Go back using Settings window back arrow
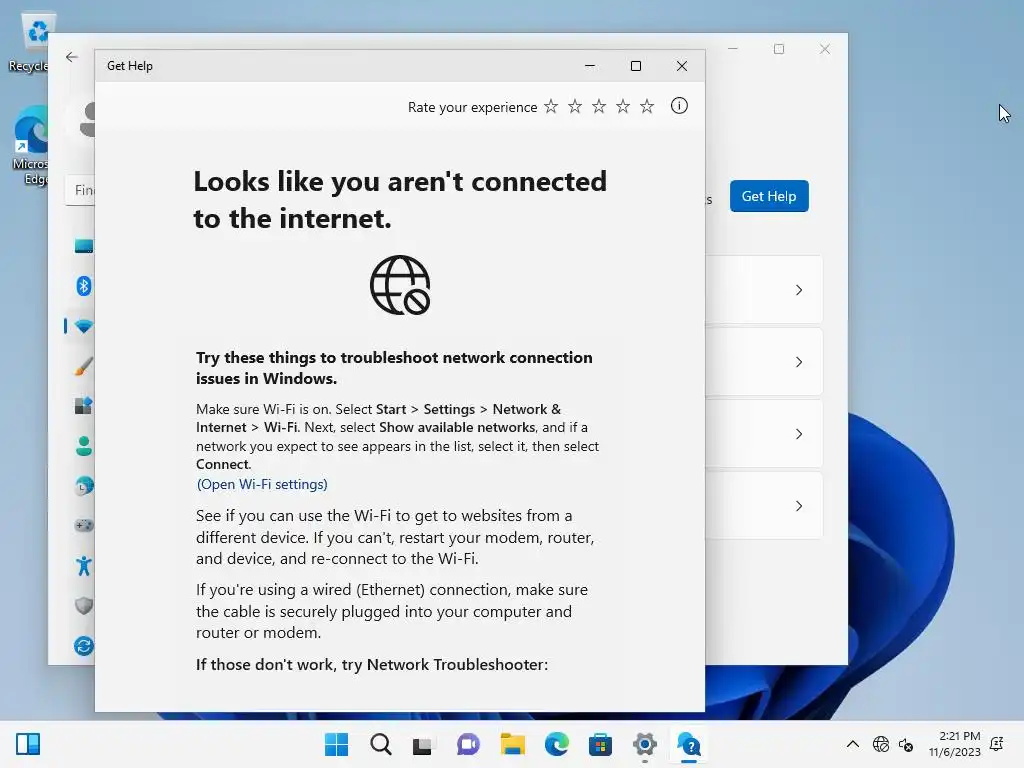The image size is (1024, 768). point(72,57)
